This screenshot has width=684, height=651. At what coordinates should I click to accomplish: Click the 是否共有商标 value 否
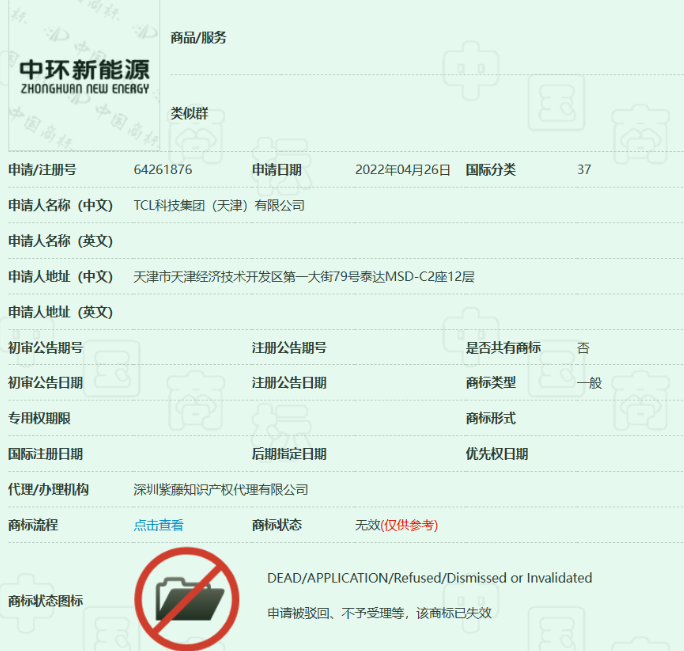pos(583,348)
